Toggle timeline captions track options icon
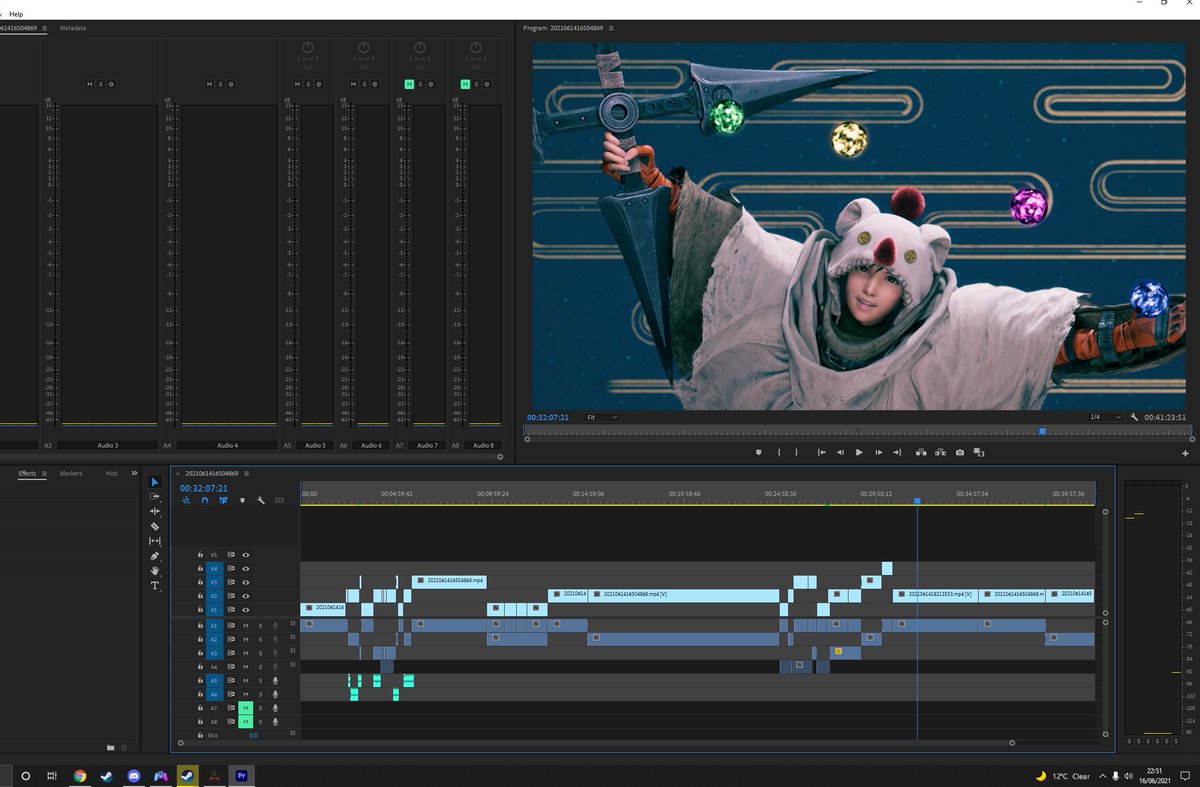Screen dimensions: 1200x787 tap(279, 500)
